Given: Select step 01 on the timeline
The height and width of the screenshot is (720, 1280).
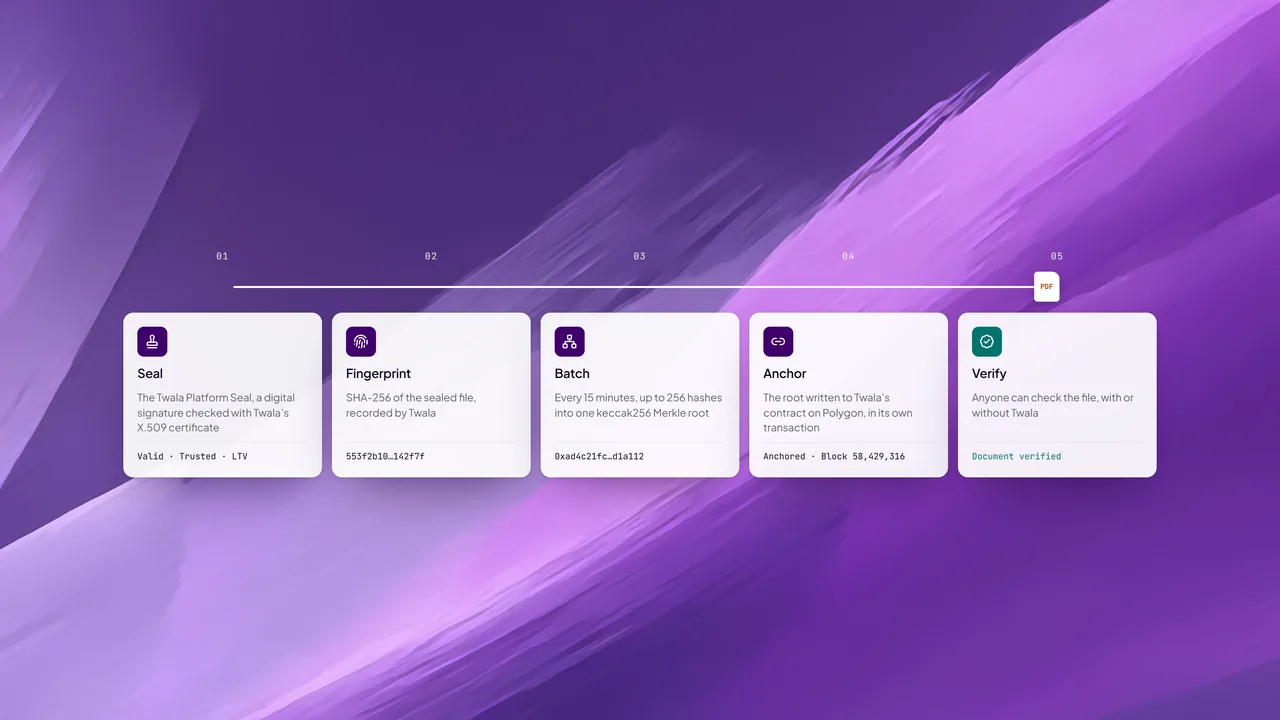Looking at the screenshot, I should [x=222, y=257].
